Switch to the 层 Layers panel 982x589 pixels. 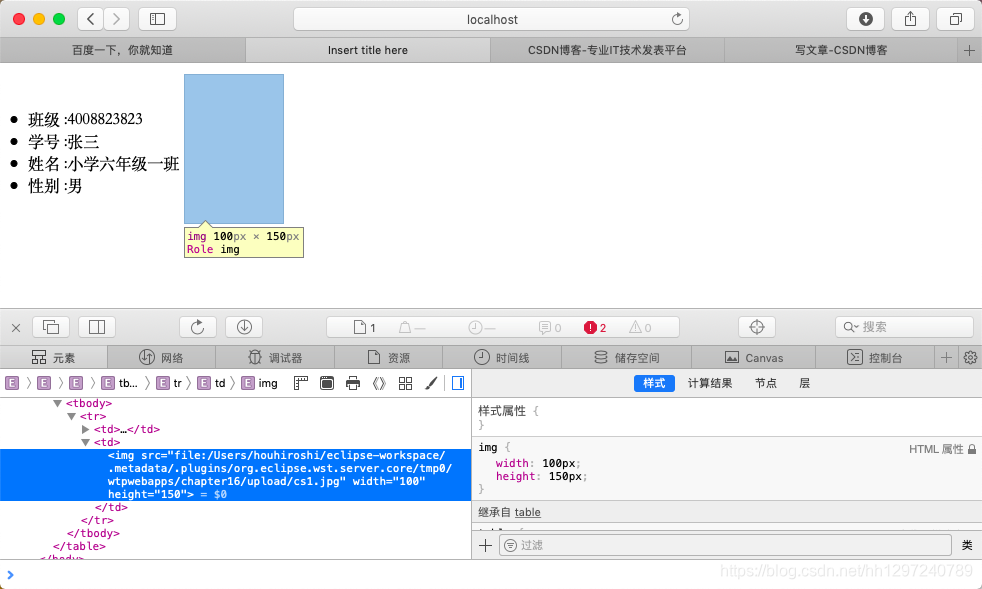805,383
